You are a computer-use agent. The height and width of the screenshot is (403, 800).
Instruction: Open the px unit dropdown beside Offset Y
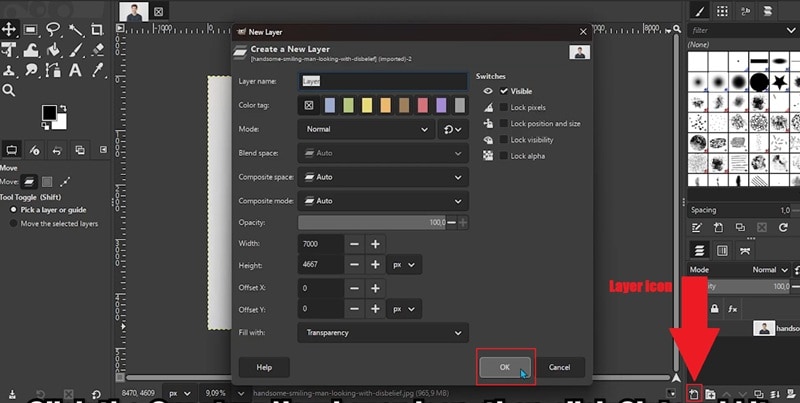(x=404, y=309)
